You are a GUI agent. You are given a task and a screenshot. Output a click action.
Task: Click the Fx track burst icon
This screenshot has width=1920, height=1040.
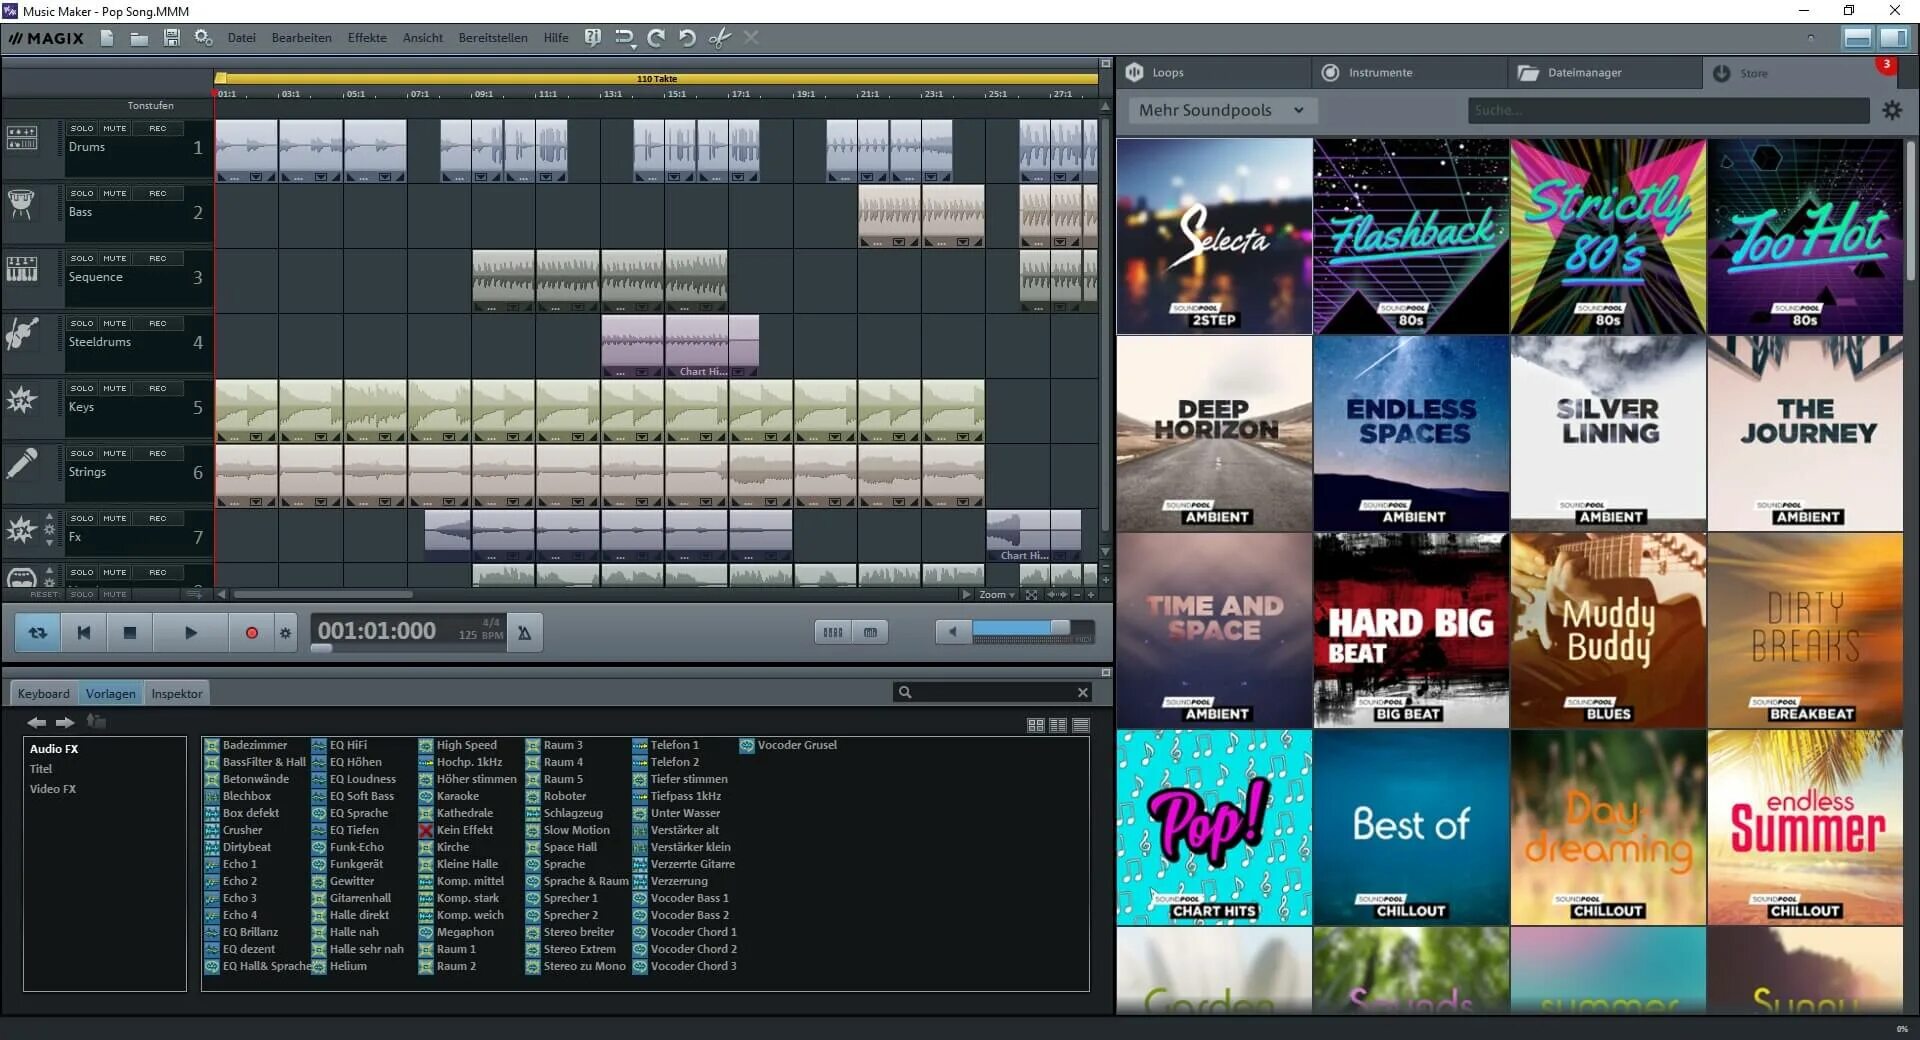[21, 529]
